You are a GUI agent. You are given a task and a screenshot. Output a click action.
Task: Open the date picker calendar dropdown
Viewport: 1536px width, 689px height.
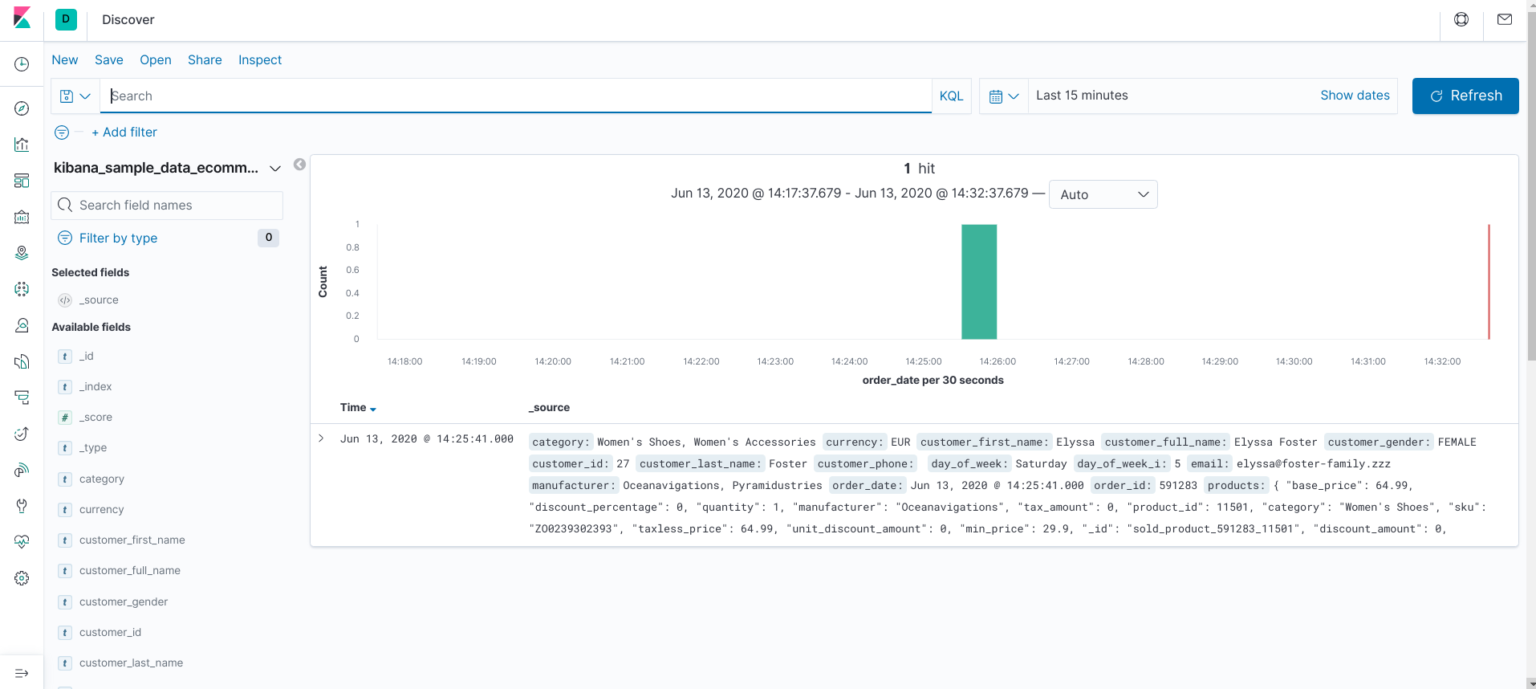pos(1003,95)
